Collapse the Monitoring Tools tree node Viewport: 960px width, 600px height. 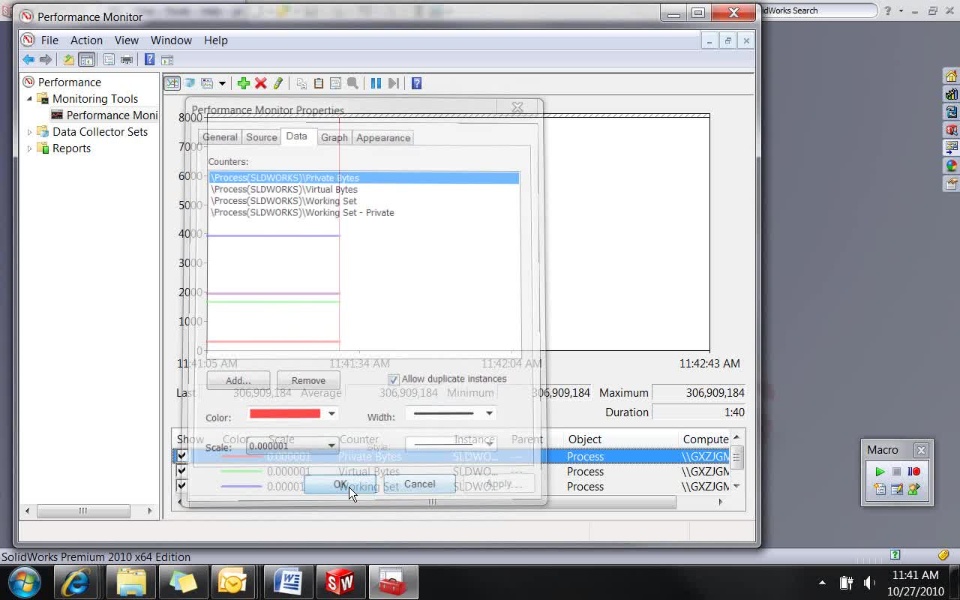[x=29, y=99]
